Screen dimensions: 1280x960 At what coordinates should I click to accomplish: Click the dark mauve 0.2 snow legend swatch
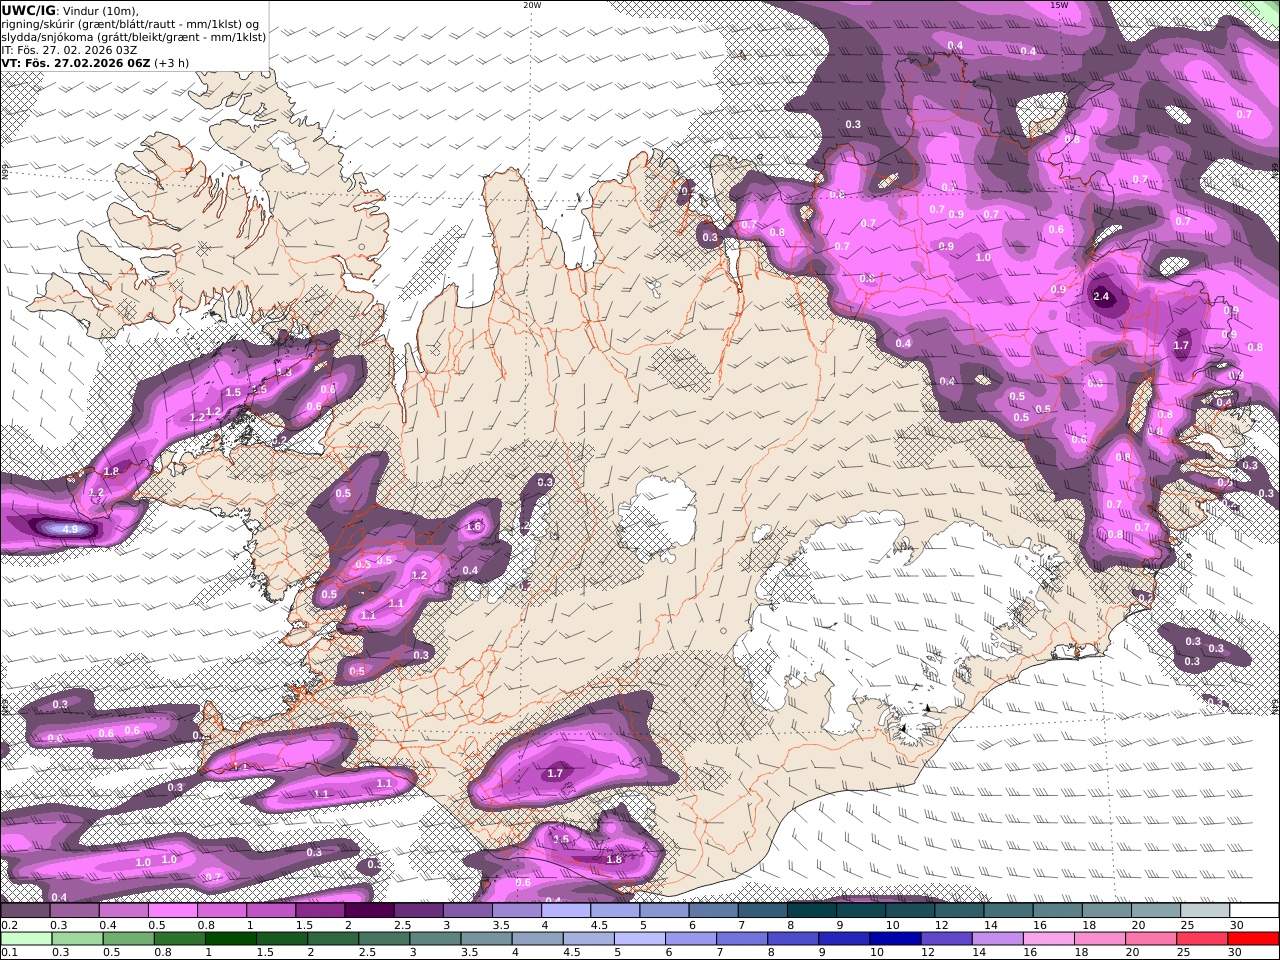(26, 911)
